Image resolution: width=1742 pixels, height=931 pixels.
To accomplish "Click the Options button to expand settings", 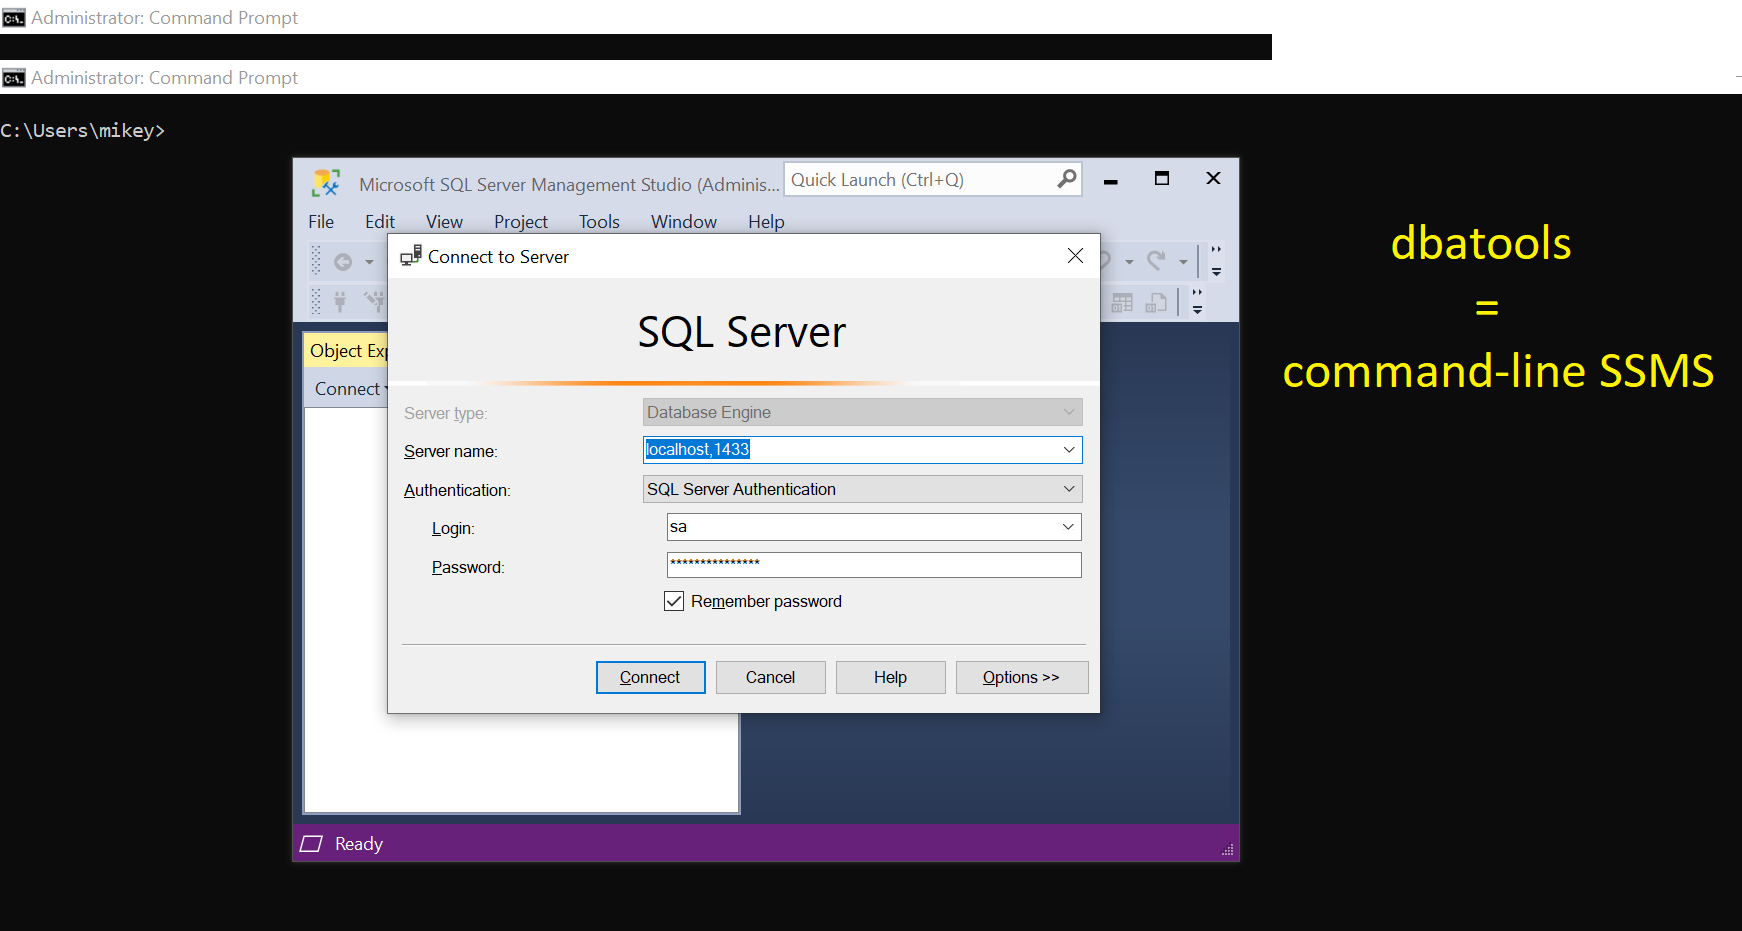I will [x=1021, y=677].
